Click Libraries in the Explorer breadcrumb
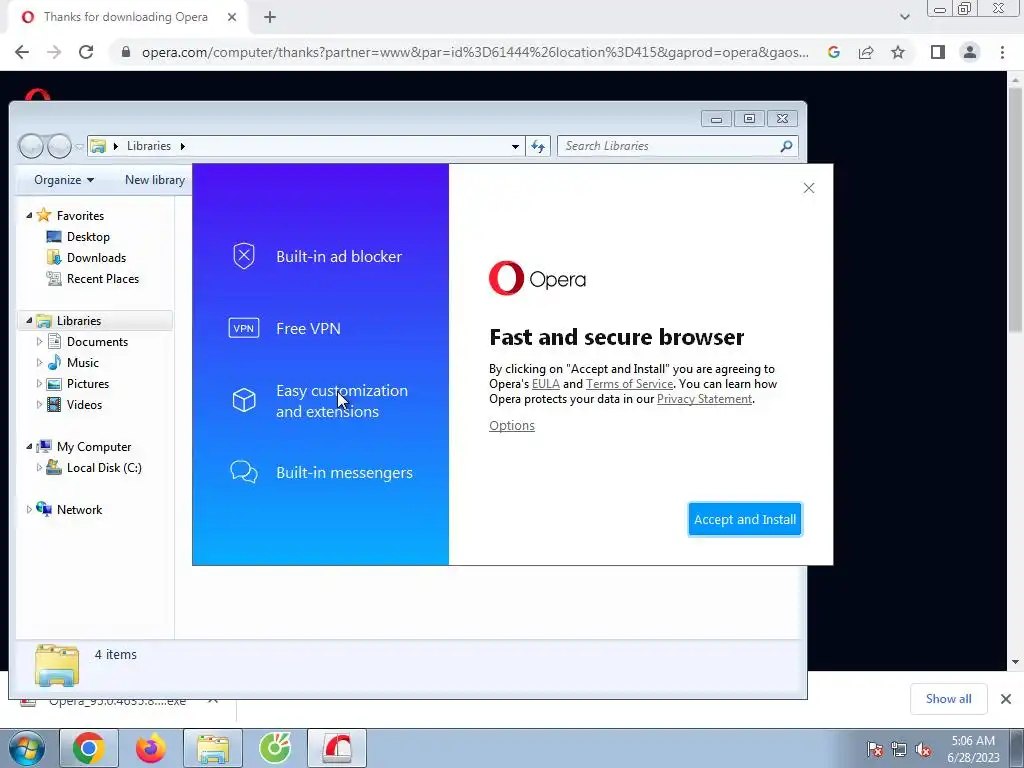Image resolution: width=1024 pixels, height=768 pixels. point(149,146)
